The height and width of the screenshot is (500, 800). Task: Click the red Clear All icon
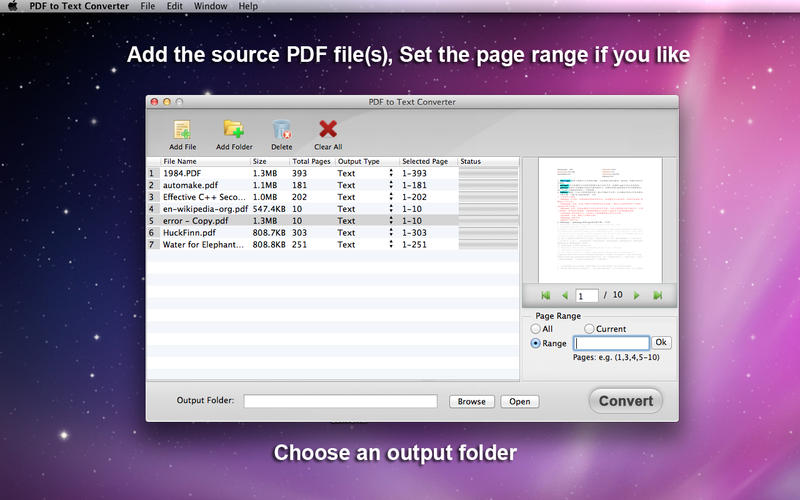pyautogui.click(x=328, y=129)
